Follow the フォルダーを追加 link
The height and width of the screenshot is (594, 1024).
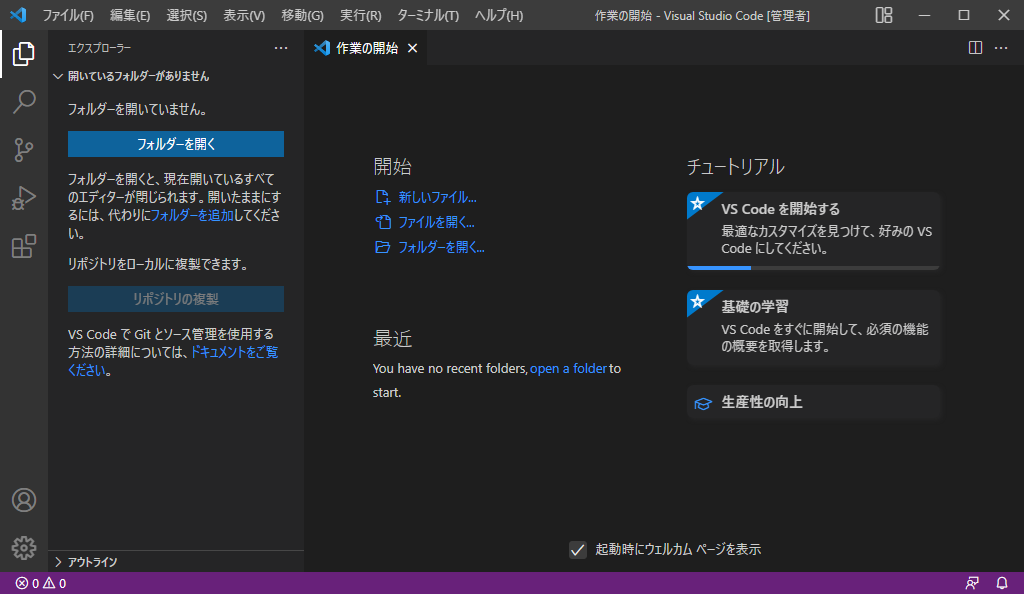click(x=192, y=215)
